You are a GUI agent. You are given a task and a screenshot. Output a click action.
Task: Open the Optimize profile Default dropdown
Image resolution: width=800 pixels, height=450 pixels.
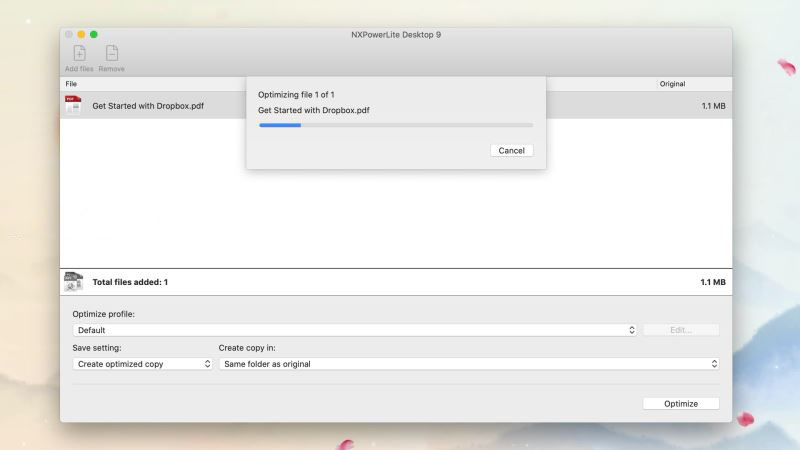355,330
